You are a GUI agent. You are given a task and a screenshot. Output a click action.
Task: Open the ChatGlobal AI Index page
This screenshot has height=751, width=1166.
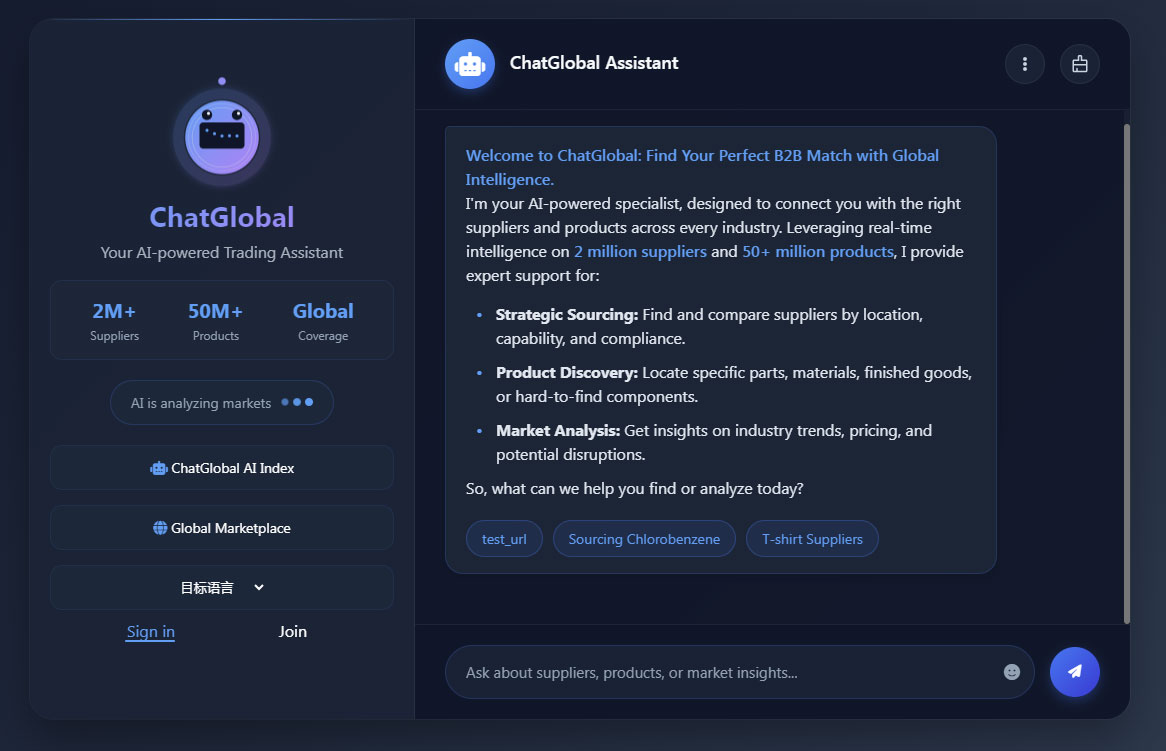click(232, 468)
